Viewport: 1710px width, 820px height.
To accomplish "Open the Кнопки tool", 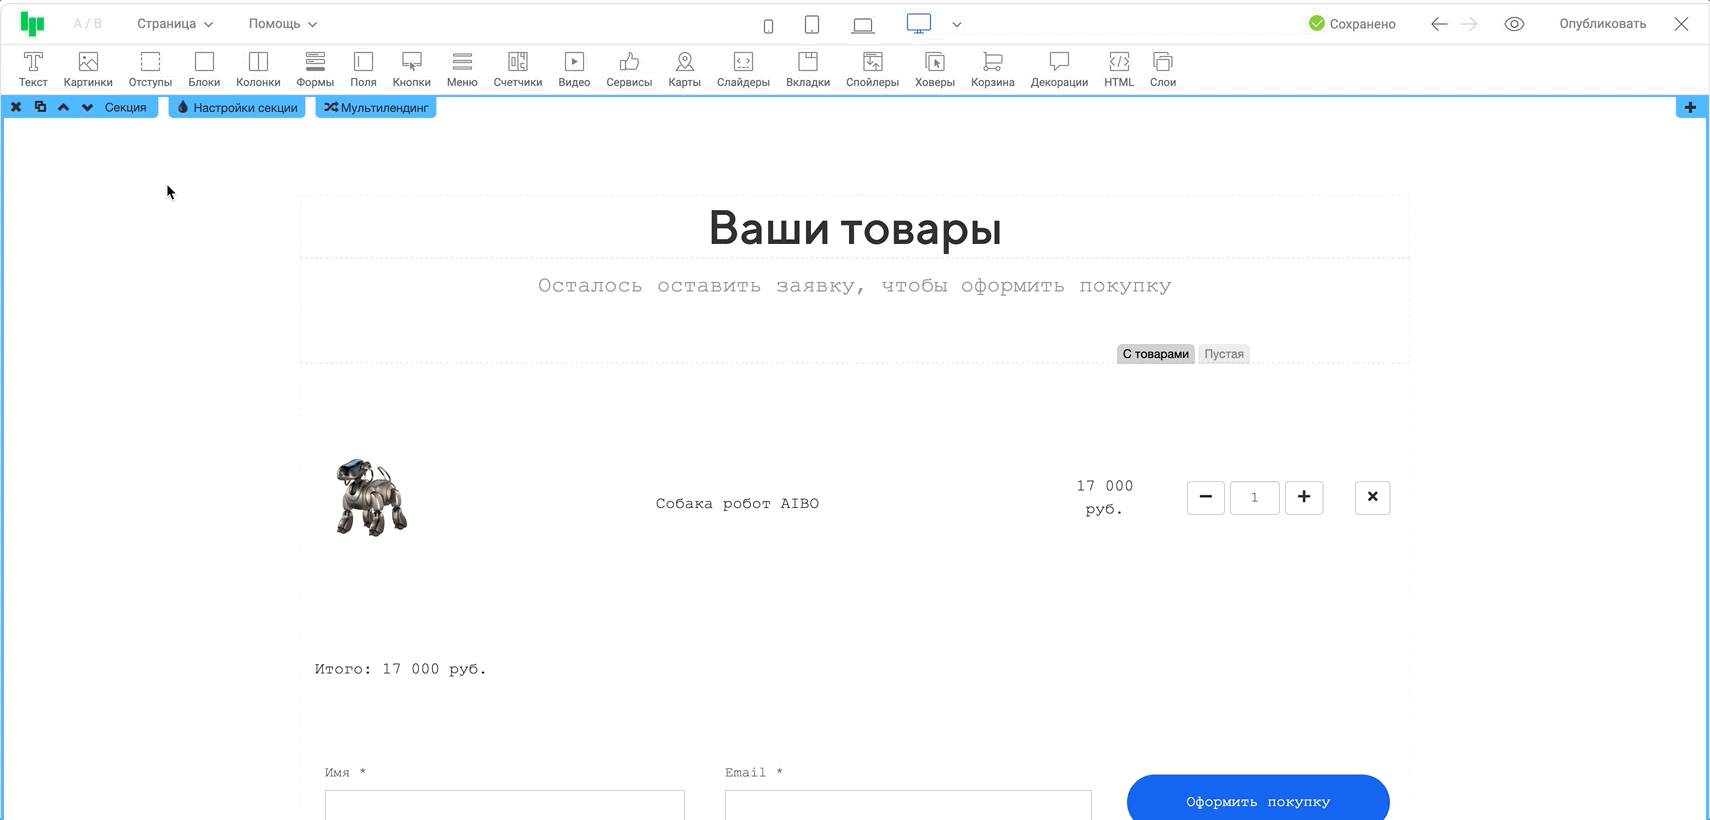I will 411,69.
